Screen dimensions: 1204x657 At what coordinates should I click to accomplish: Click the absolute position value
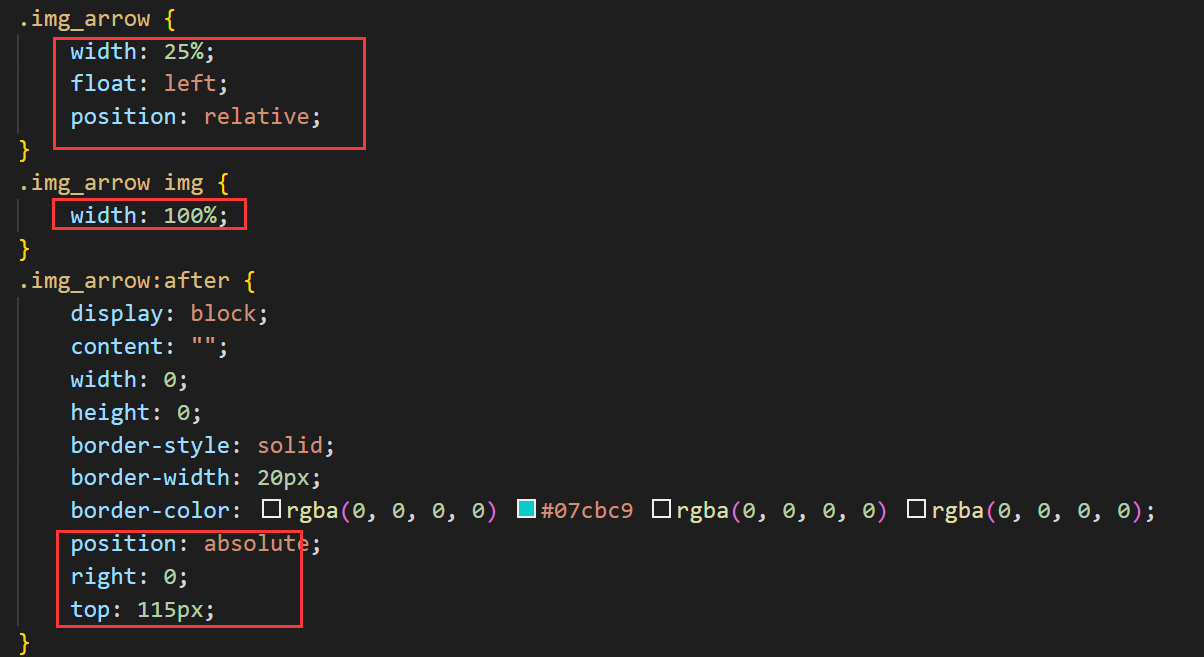click(x=257, y=543)
